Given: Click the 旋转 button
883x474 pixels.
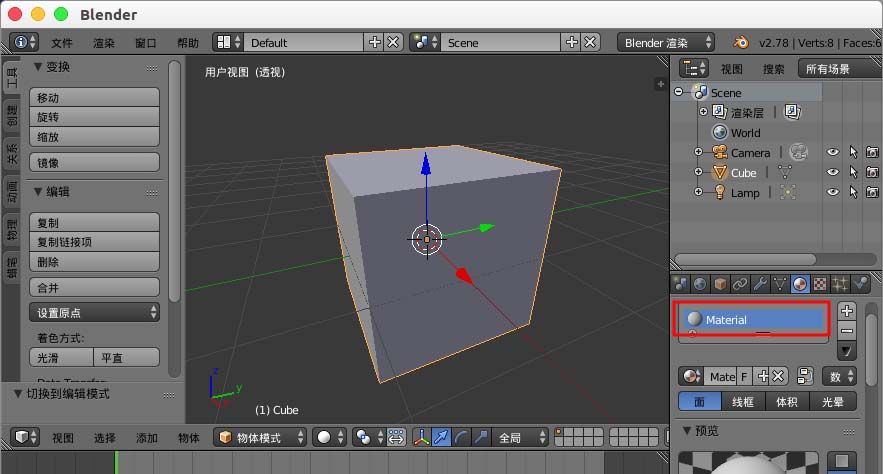Looking at the screenshot, I should click(x=95, y=117).
